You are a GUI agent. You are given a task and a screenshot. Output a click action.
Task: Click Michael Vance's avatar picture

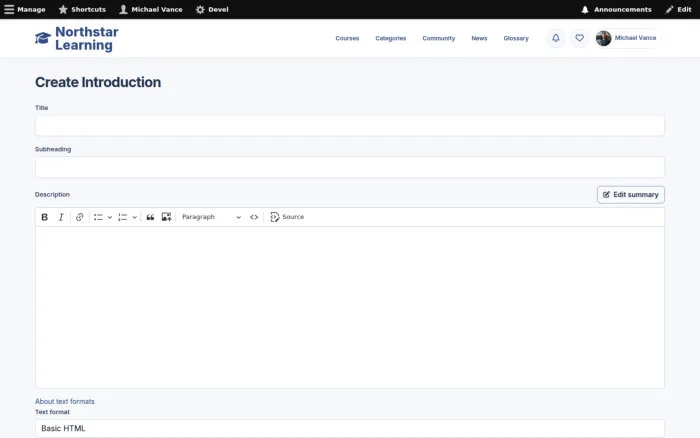point(604,38)
